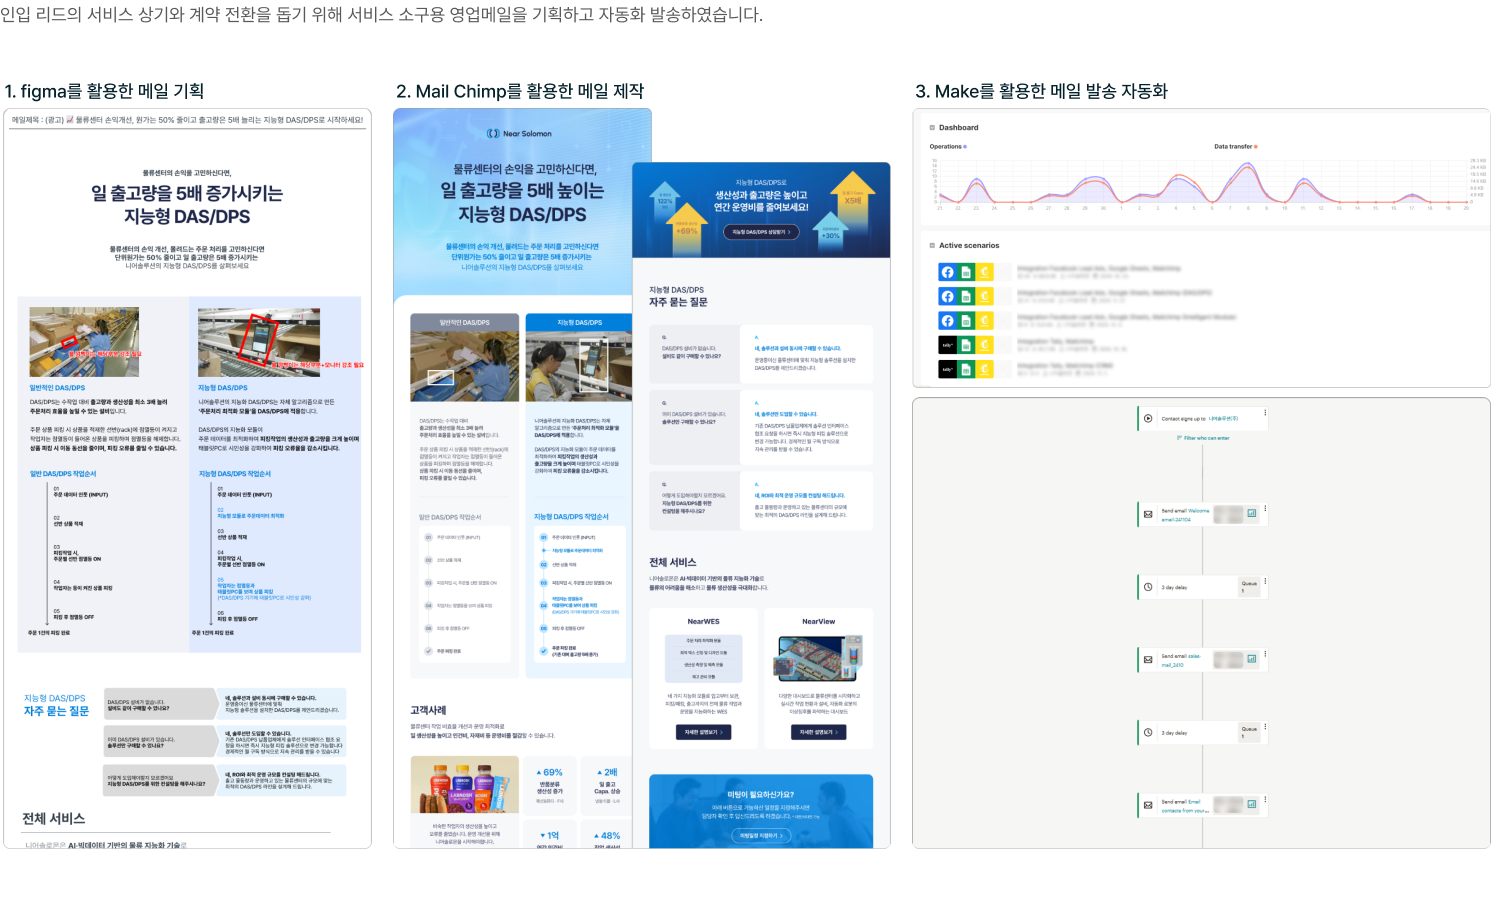The width and height of the screenshot is (1493, 923).
Task: Click the Google Sheets icon in the 'Intelligent Module' scenario row
Action: (966, 320)
